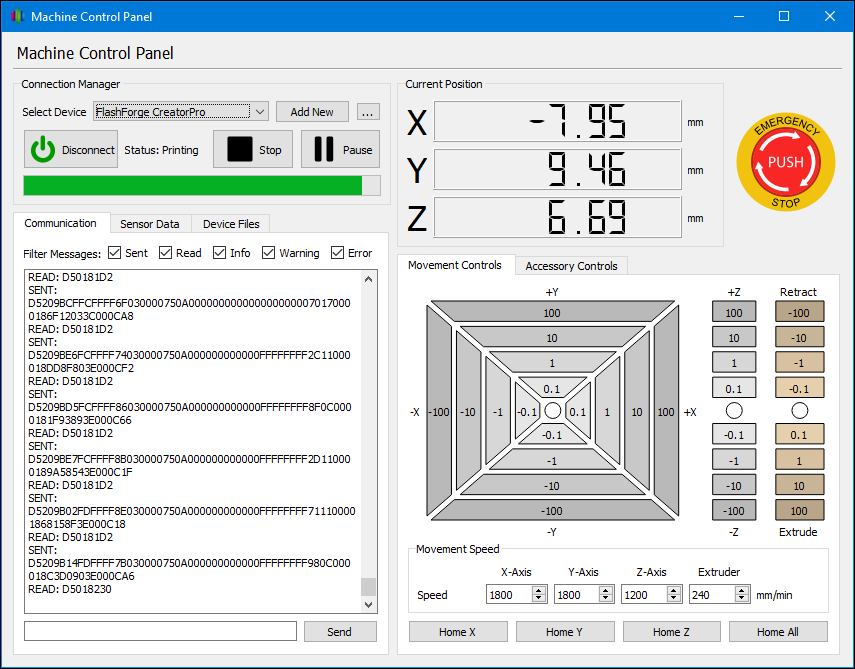Viewport: 855px width, 669px height.
Task: Jog +Y by 10
Action: coord(552,337)
